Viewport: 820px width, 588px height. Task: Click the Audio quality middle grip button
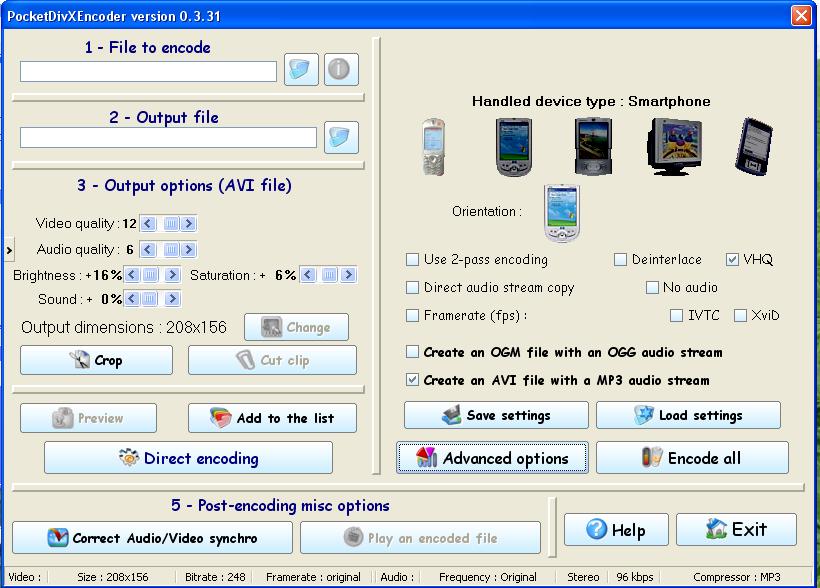tap(170, 250)
